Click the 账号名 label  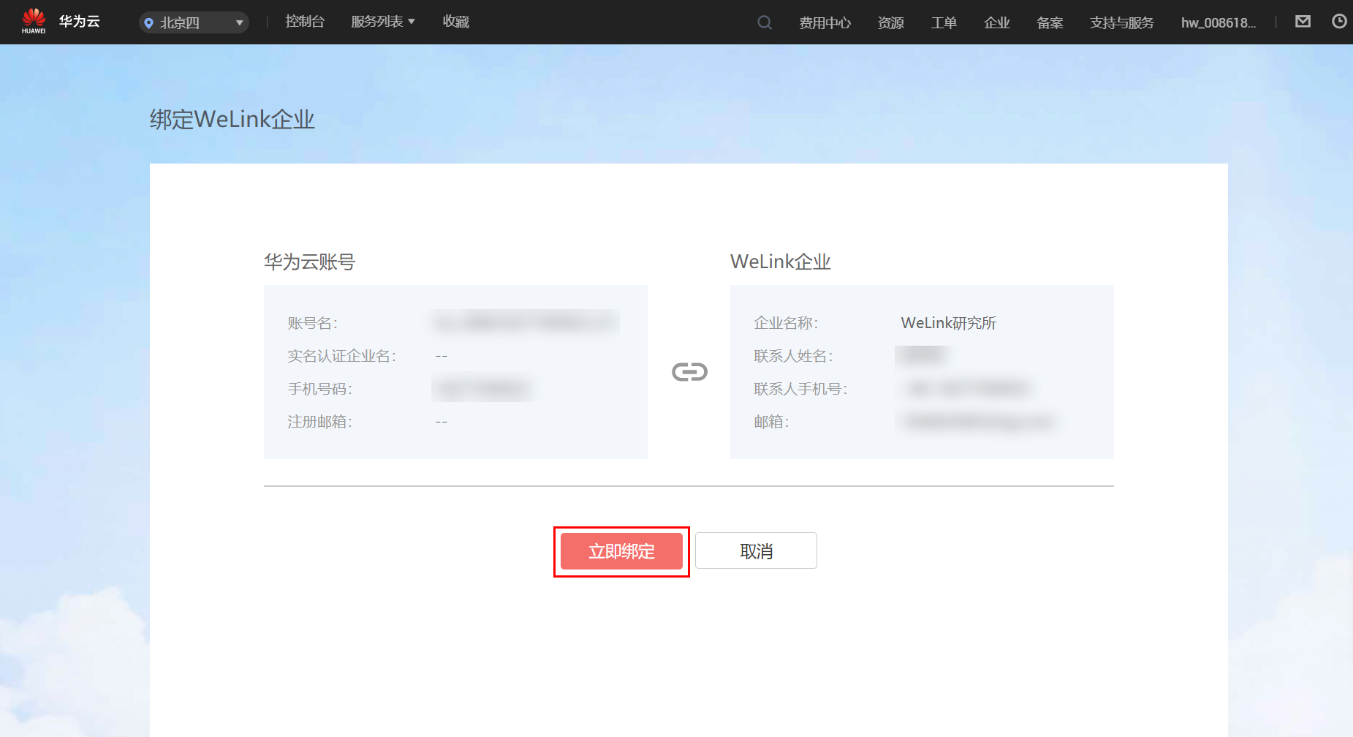tap(313, 323)
